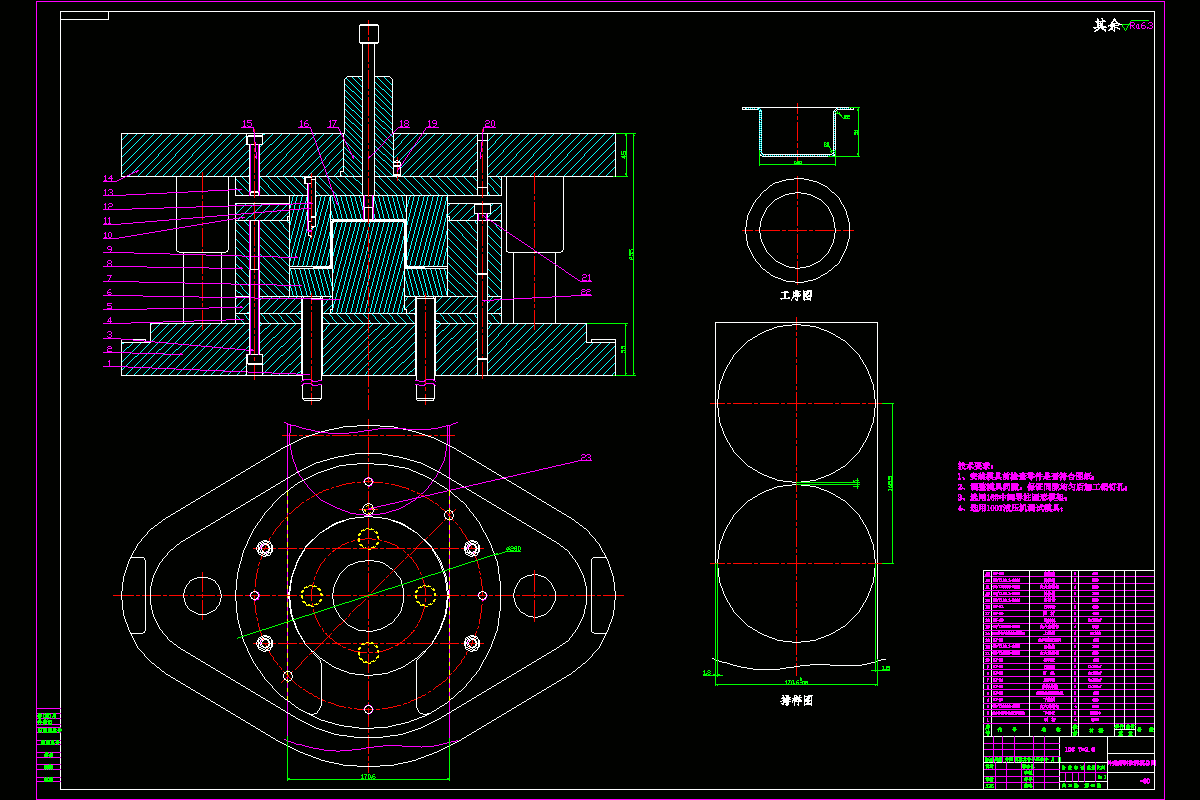Click part callout number 7

click(x=108, y=278)
